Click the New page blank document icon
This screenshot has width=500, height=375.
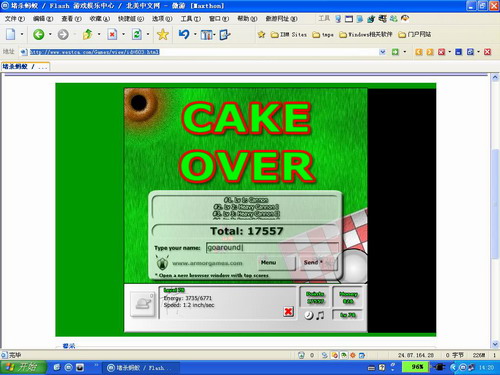click(x=11, y=34)
